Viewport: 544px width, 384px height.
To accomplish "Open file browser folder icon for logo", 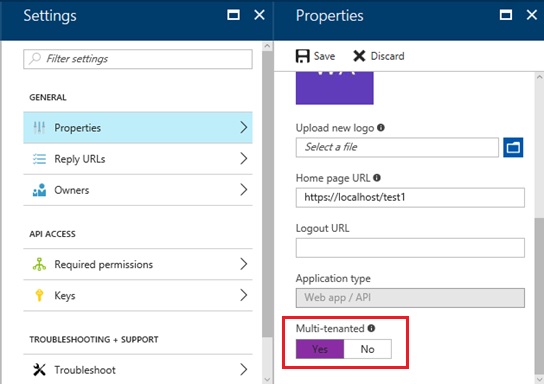I will [513, 147].
